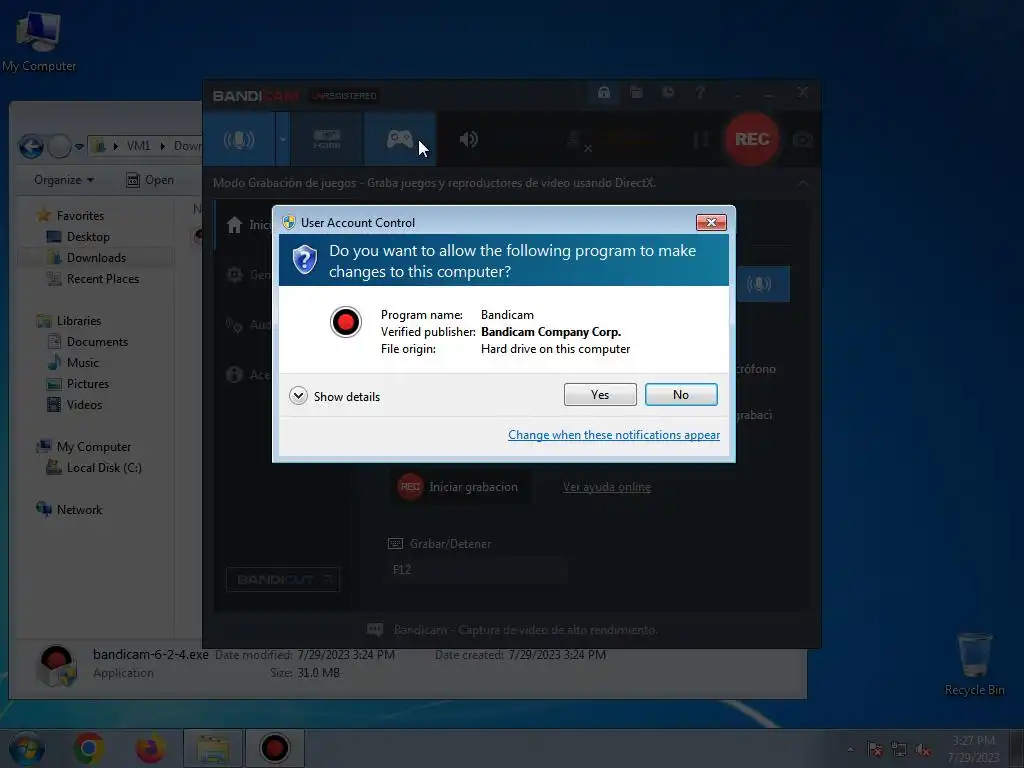Open the output folder icon in Bandicam title bar
The height and width of the screenshot is (768, 1024).
636,93
